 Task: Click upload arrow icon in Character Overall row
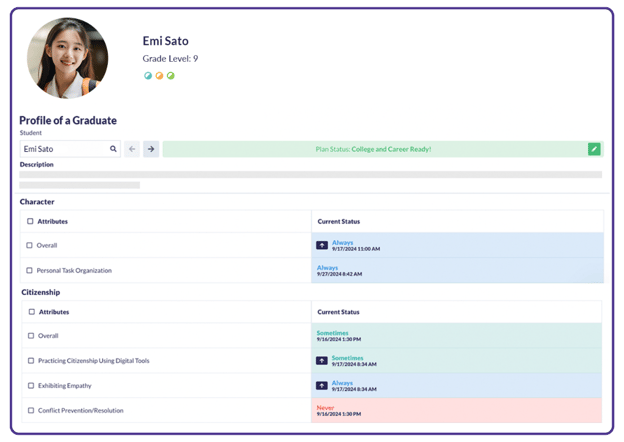322,245
